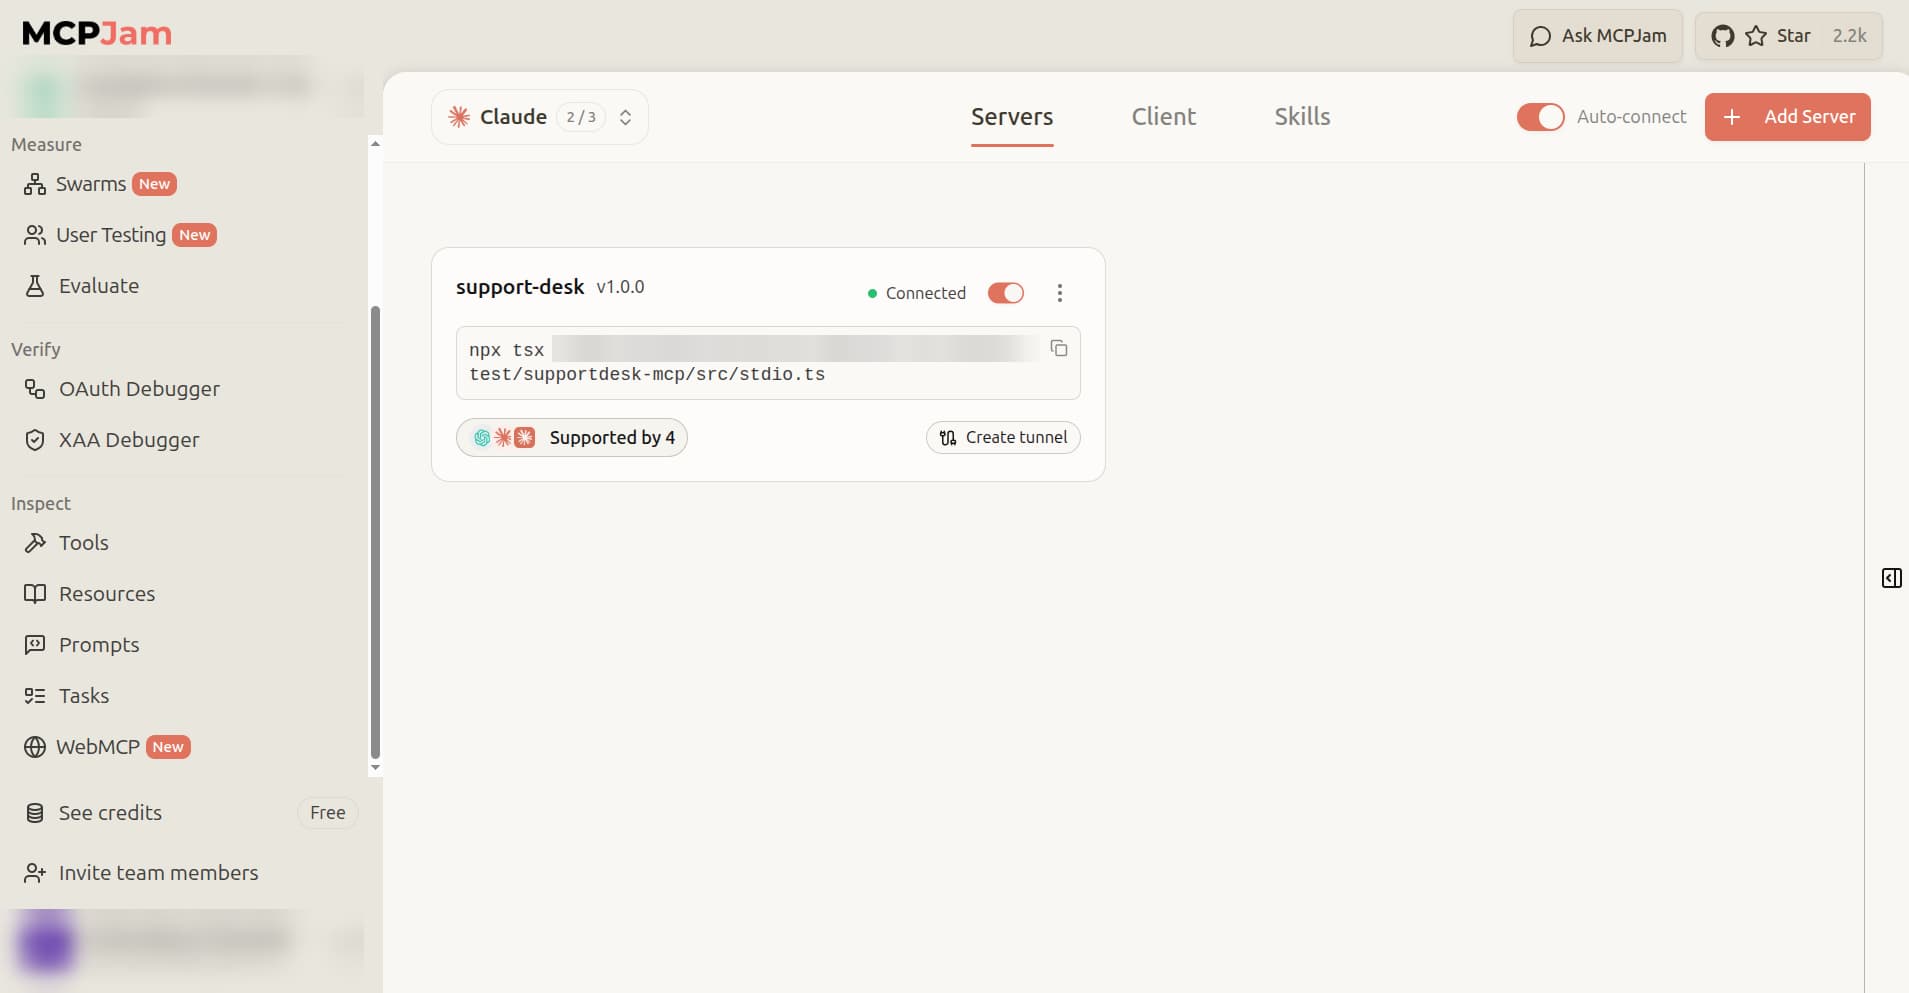Click the stdio.ts command path text
The height and width of the screenshot is (993, 1909).
click(x=647, y=375)
